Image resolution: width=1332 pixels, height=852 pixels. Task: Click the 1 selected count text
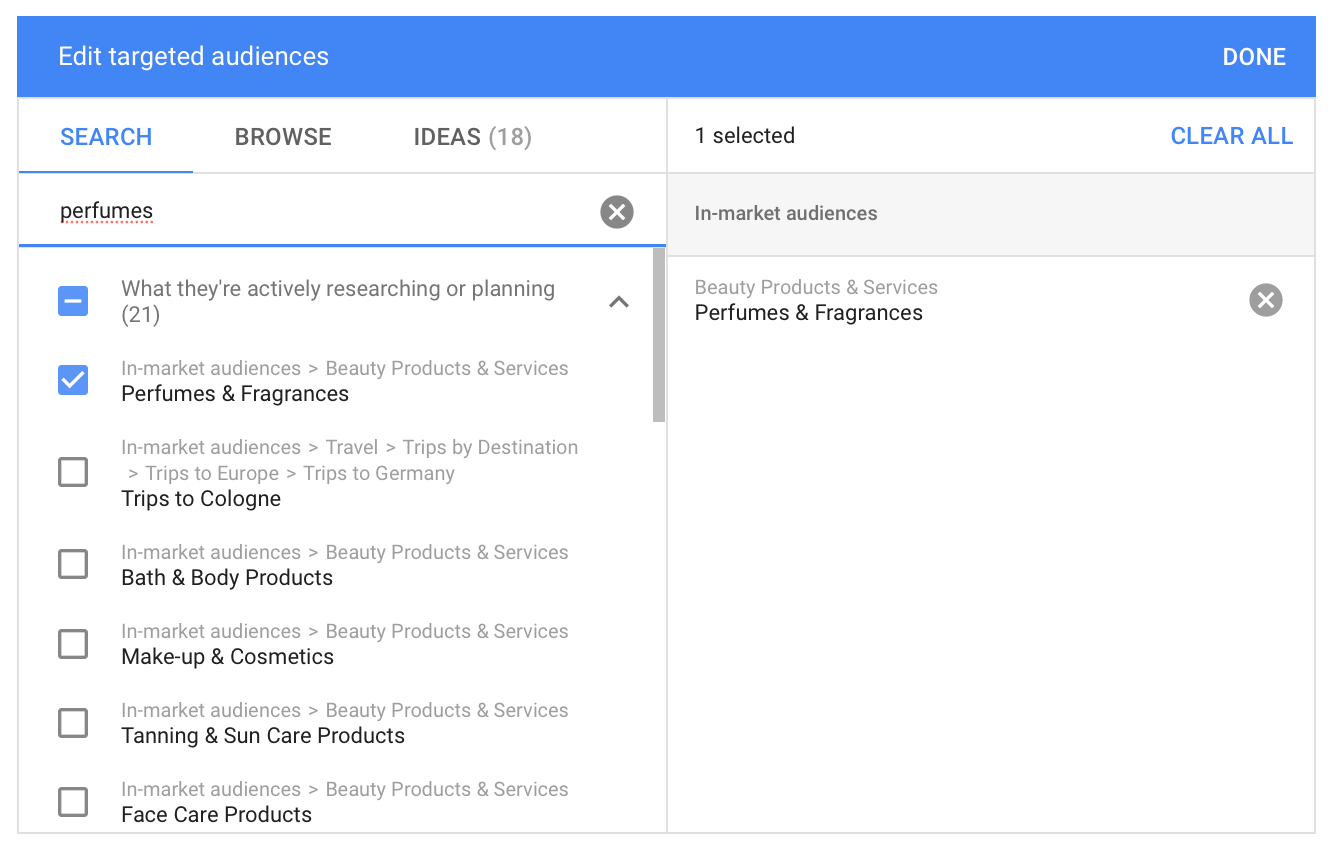pos(745,136)
